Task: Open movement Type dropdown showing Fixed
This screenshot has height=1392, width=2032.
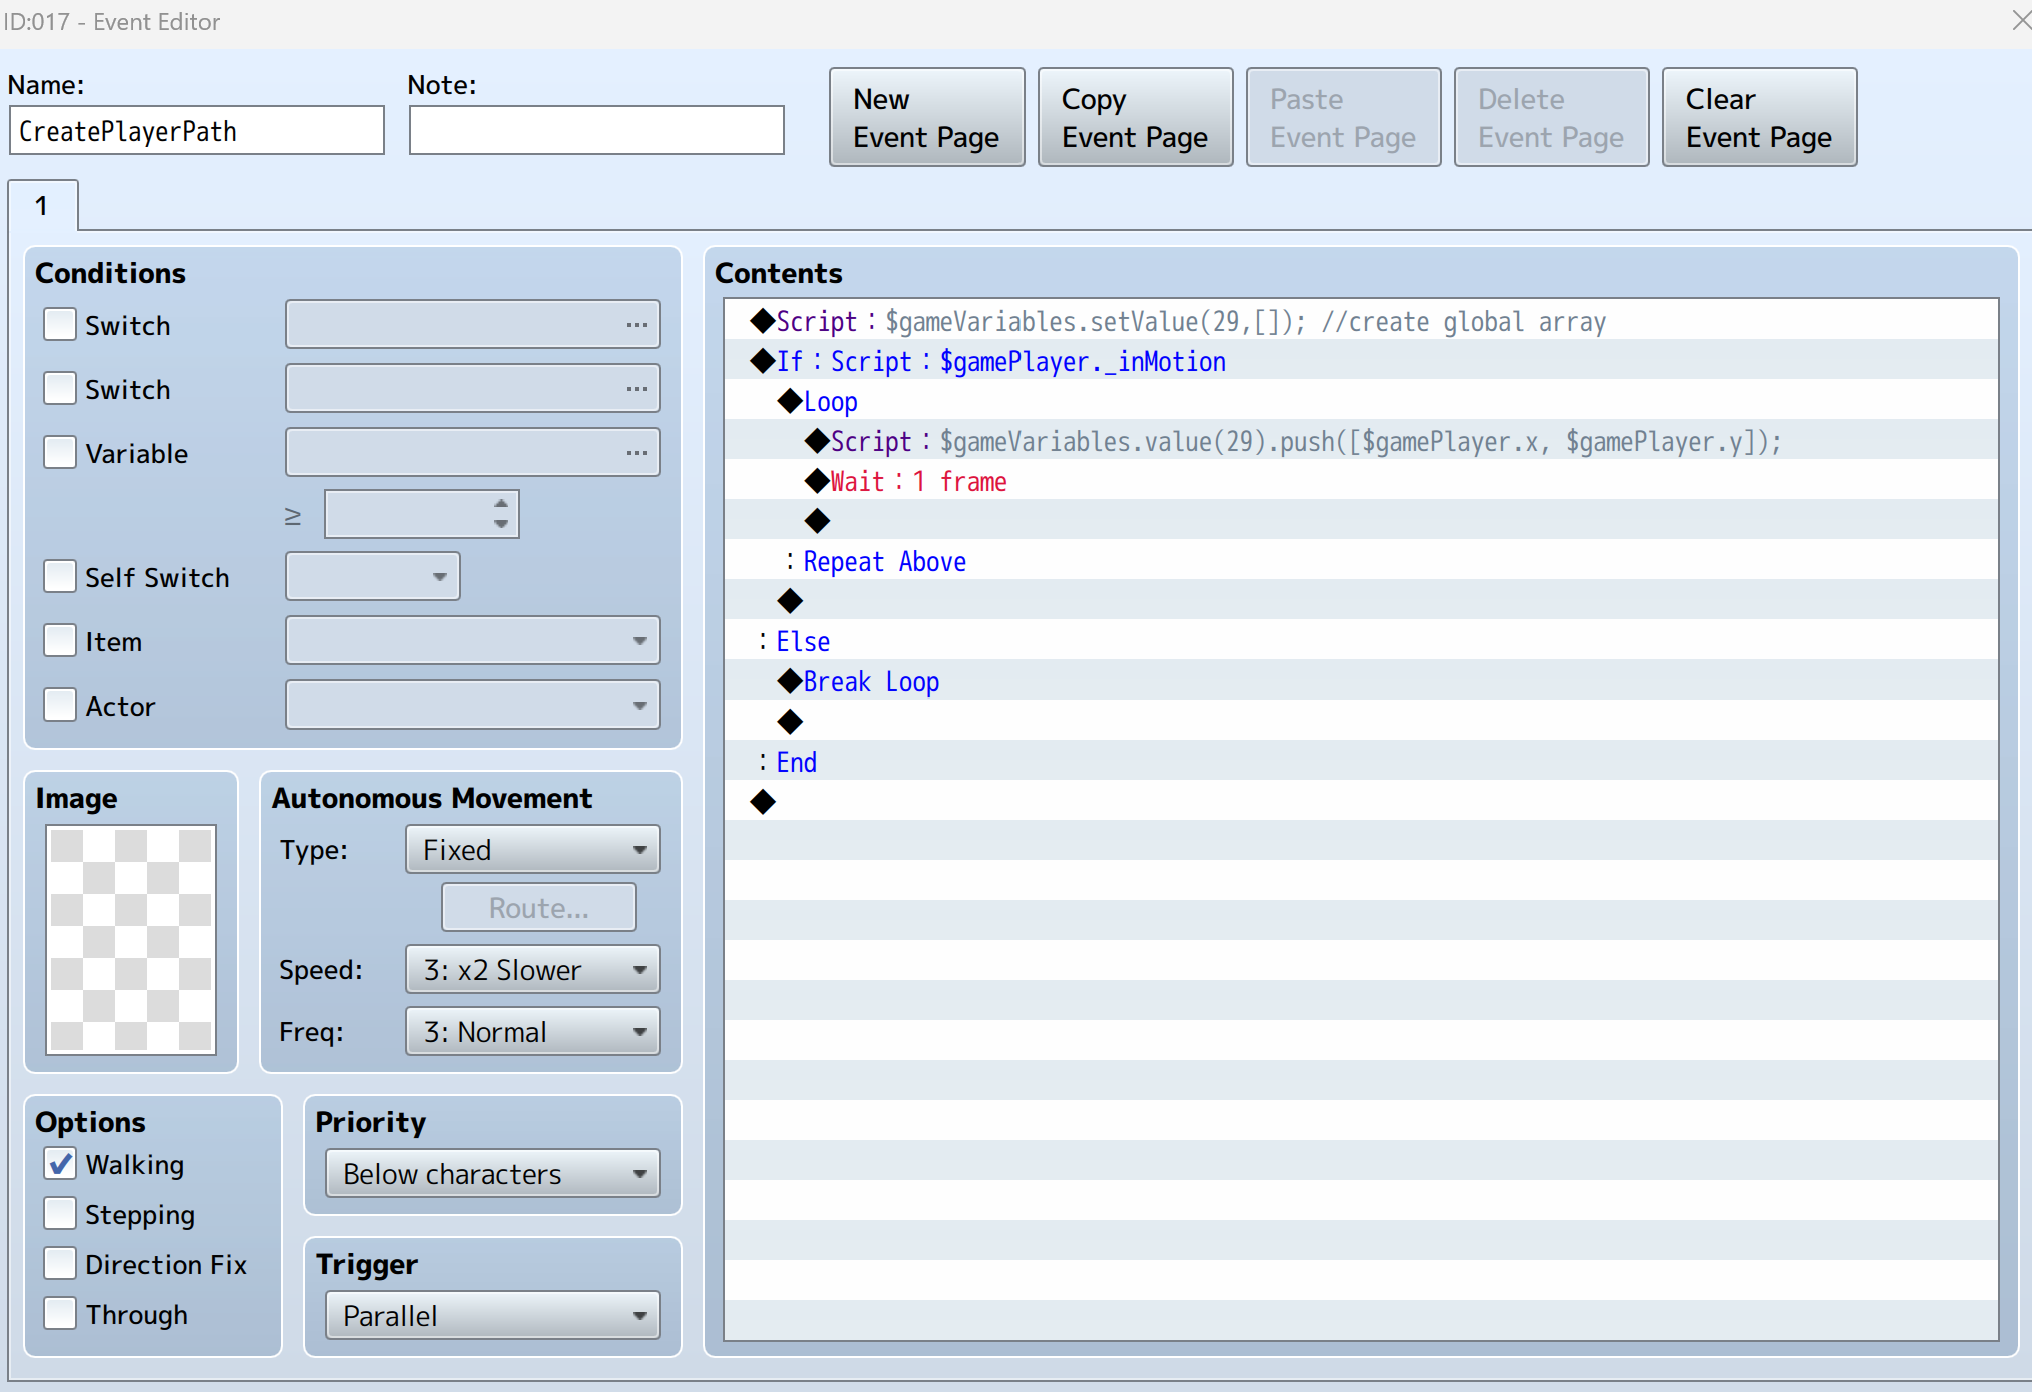Action: [533, 850]
